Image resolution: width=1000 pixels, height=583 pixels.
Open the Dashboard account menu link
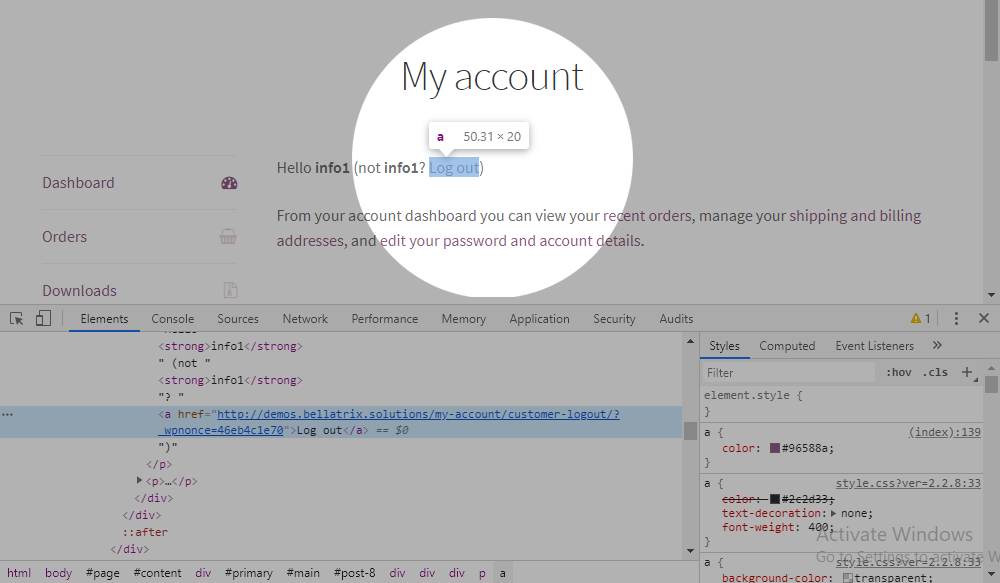78,183
